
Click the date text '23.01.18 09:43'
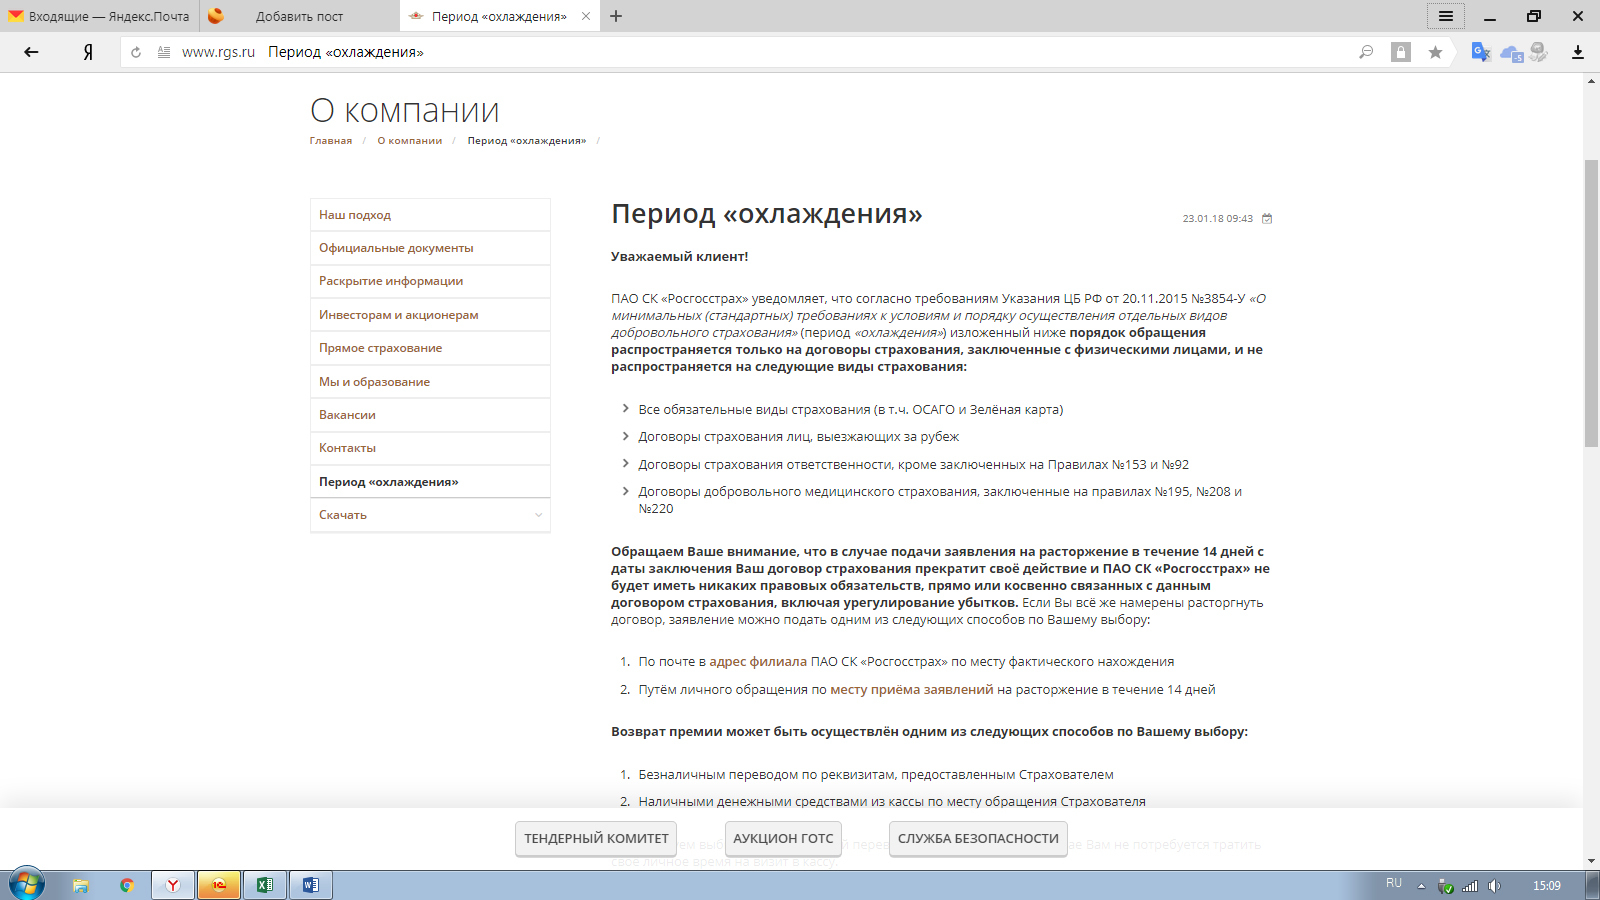tap(1217, 219)
